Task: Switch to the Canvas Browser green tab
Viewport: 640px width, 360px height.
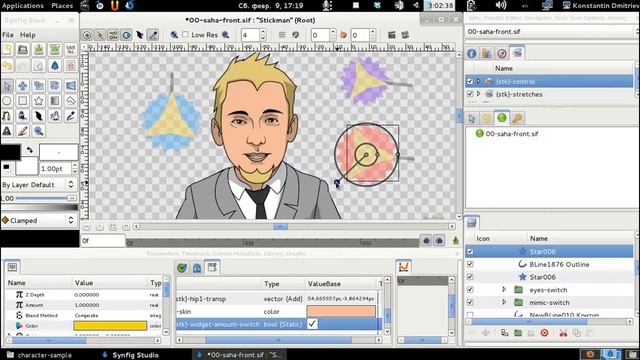Action: pyautogui.click(x=502, y=118)
